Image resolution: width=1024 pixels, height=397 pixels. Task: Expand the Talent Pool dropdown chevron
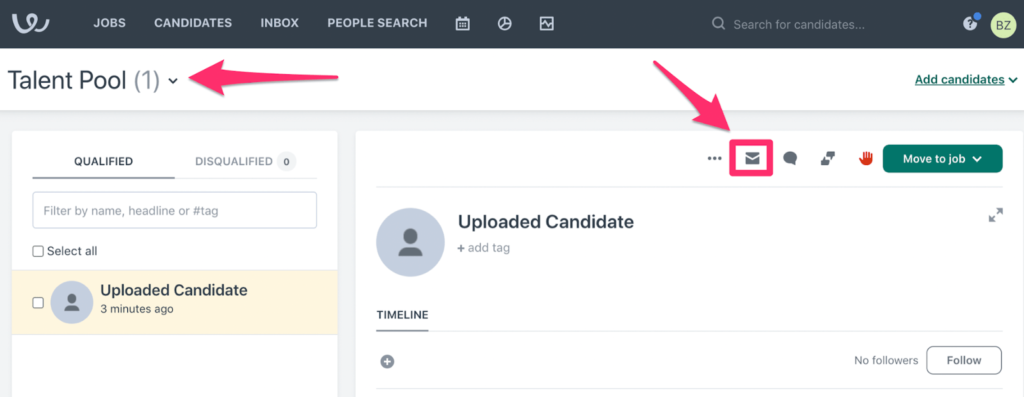click(x=173, y=81)
